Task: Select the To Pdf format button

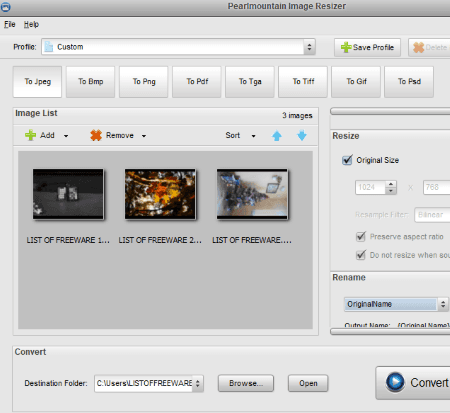Action: tap(197, 82)
